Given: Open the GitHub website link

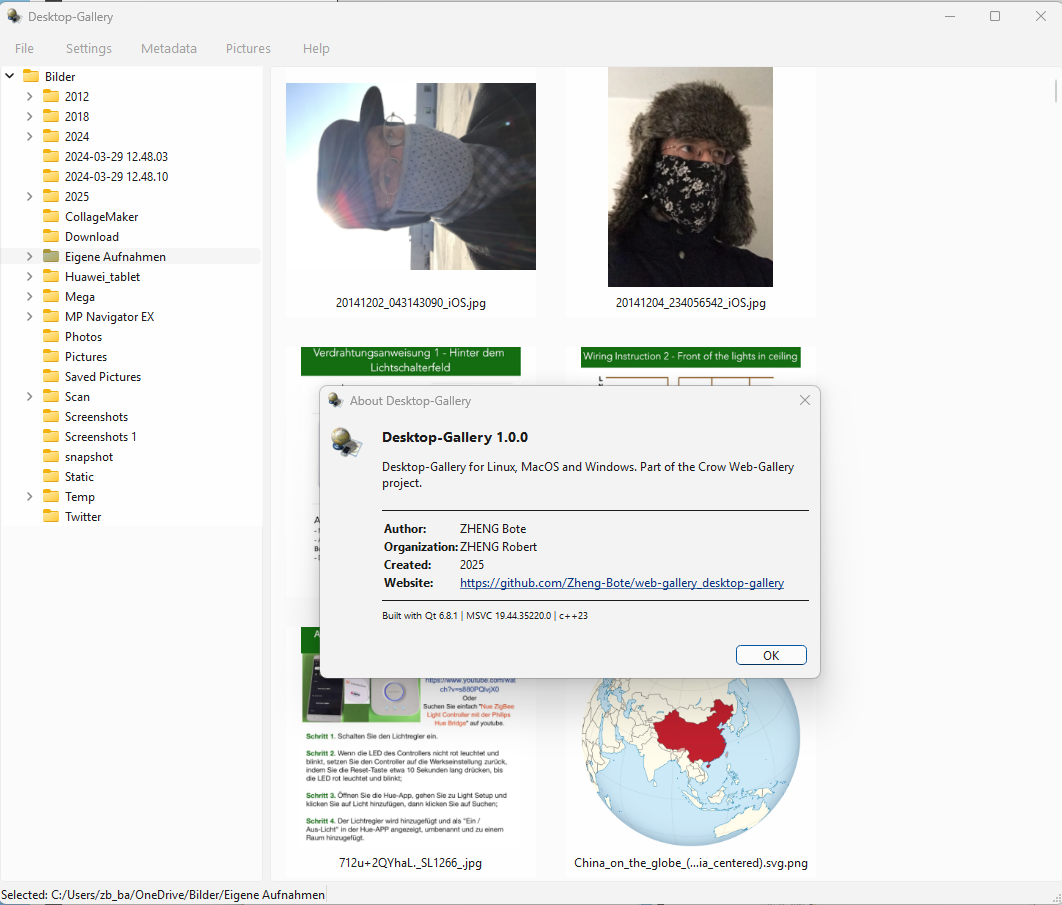Looking at the screenshot, I should point(621,583).
